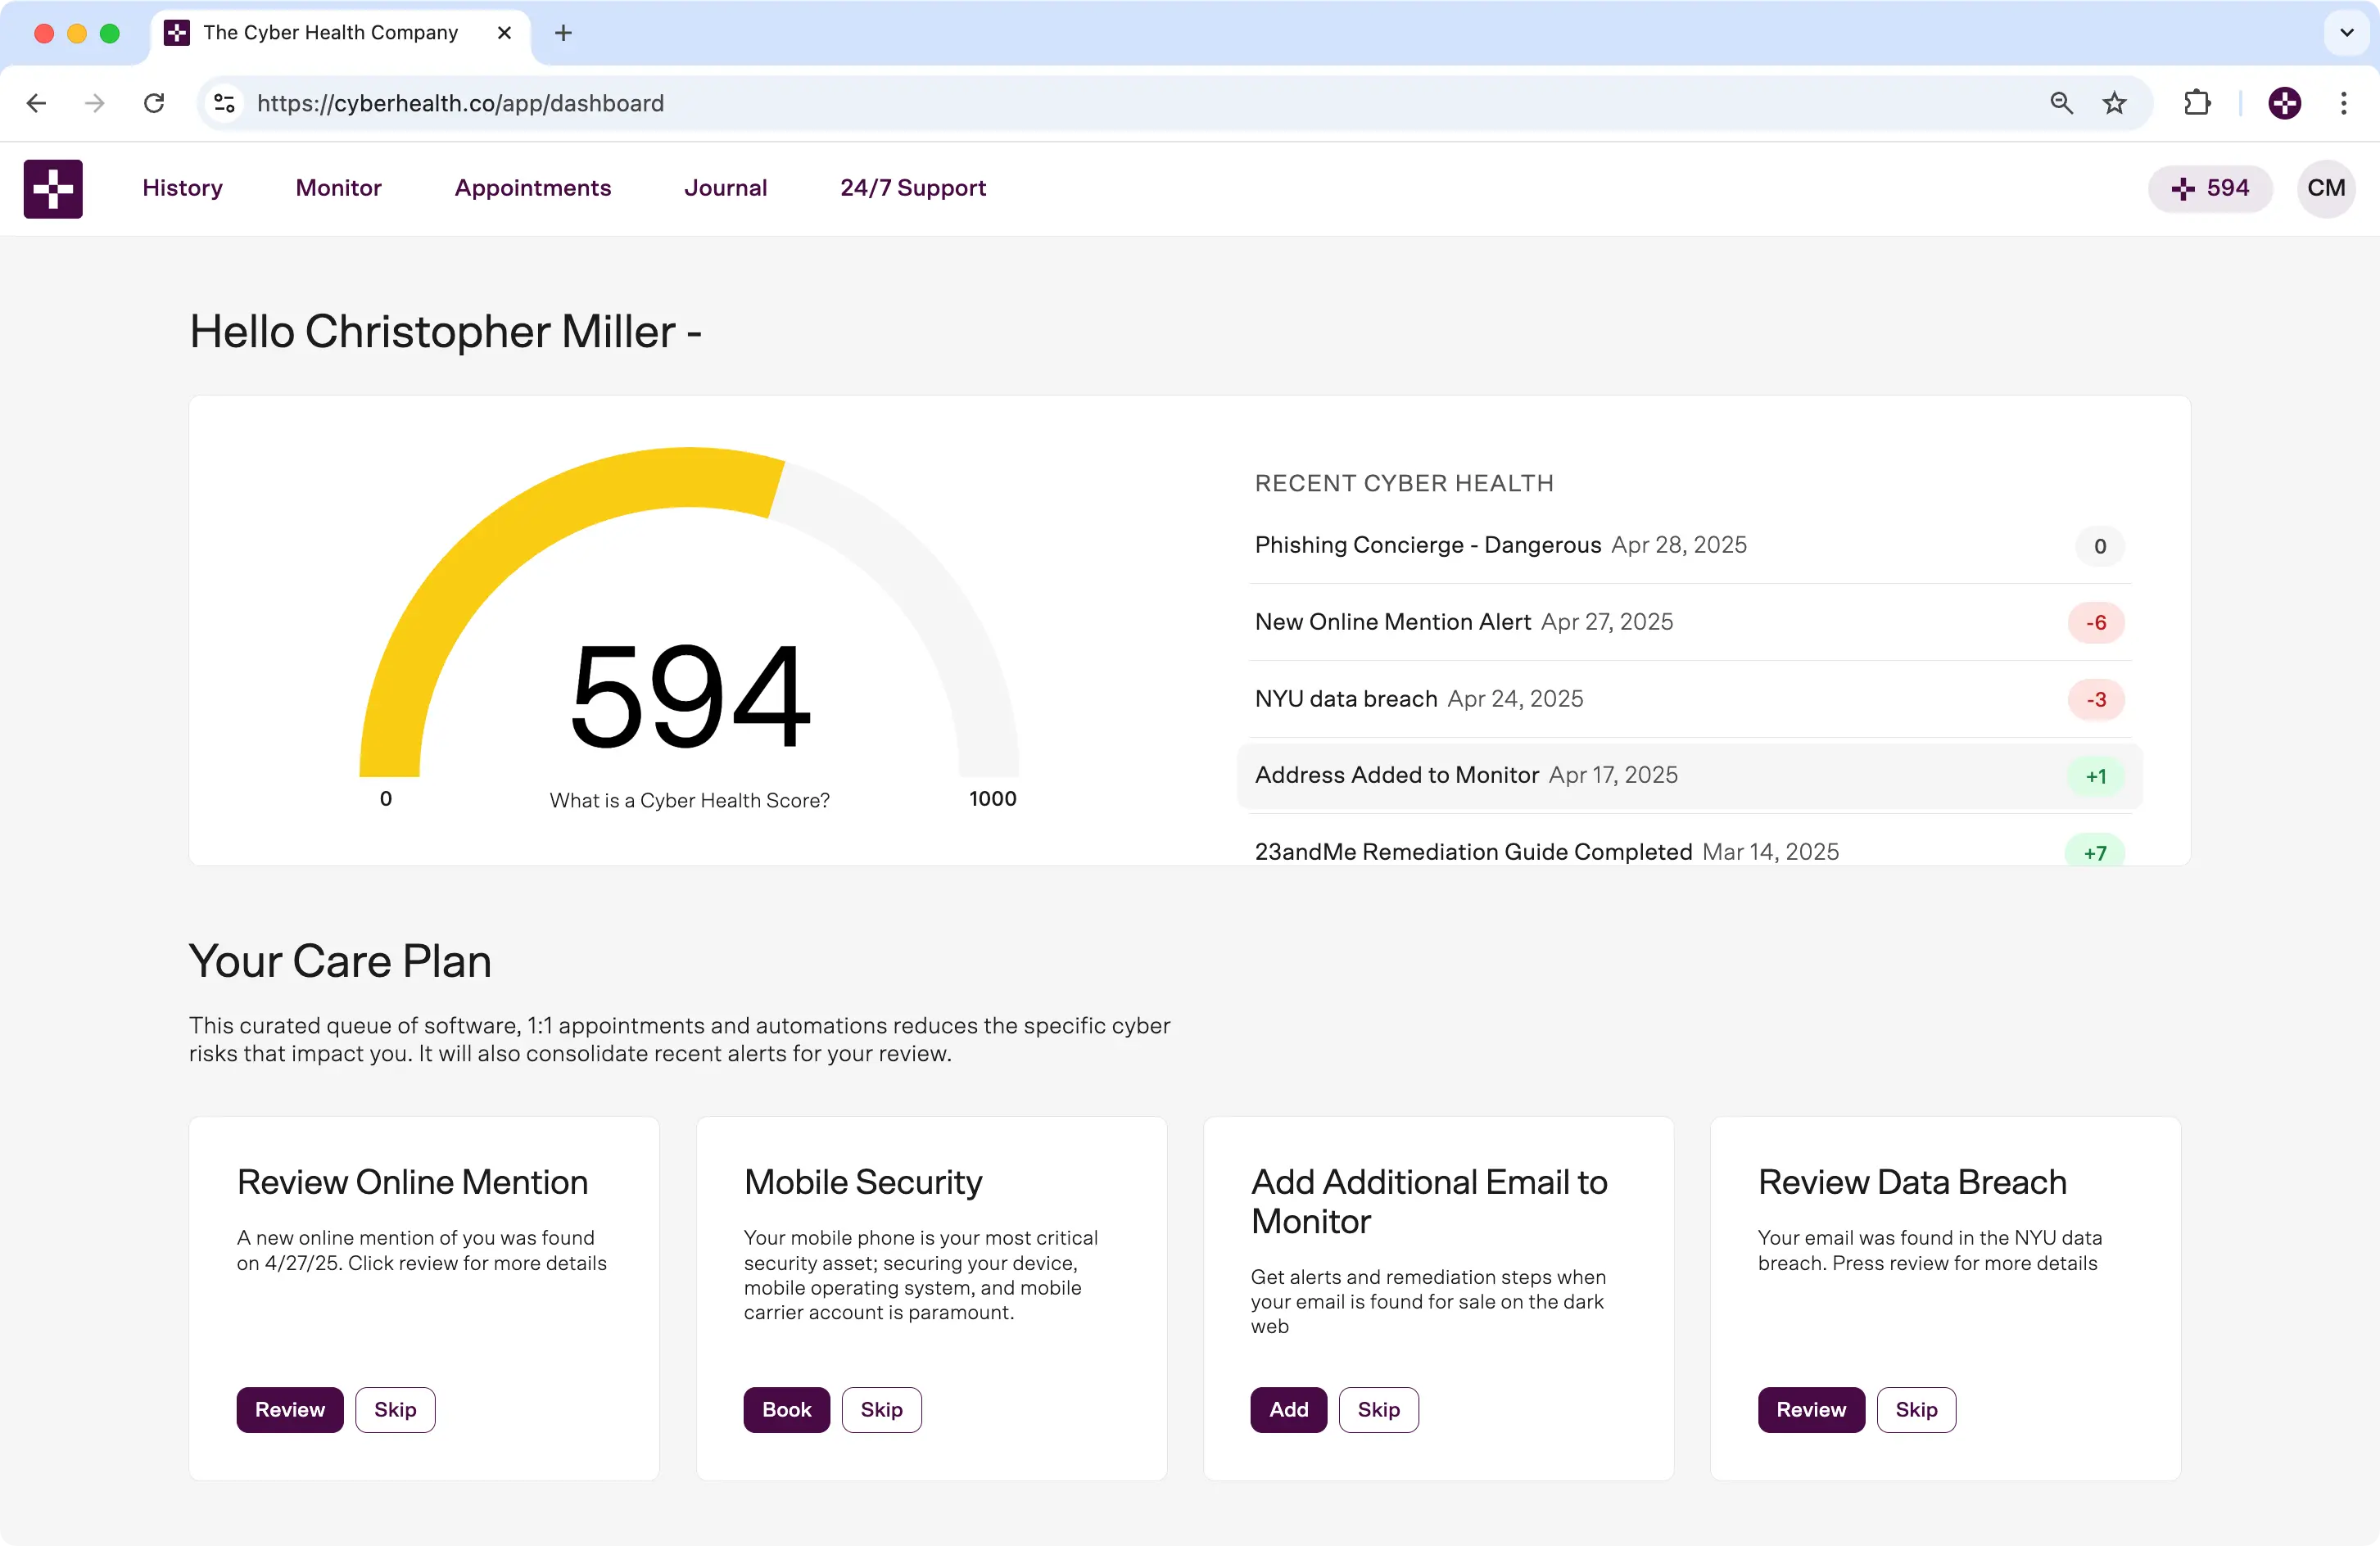Click the Cyber Health logo icon
This screenshot has width=2380, height=1546.
53,188
